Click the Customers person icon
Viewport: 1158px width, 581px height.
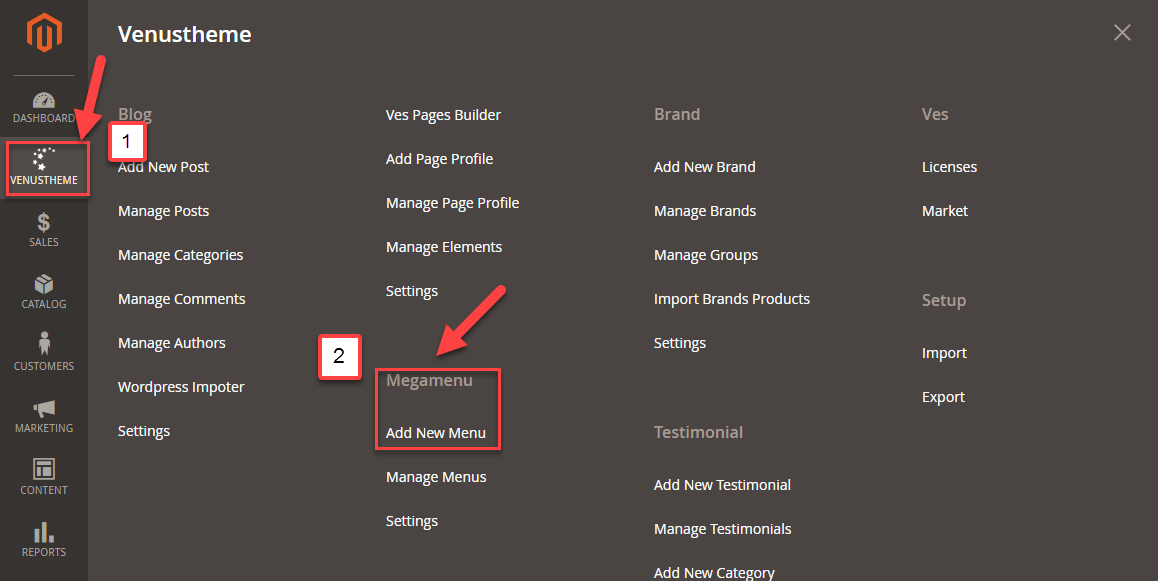[44, 345]
